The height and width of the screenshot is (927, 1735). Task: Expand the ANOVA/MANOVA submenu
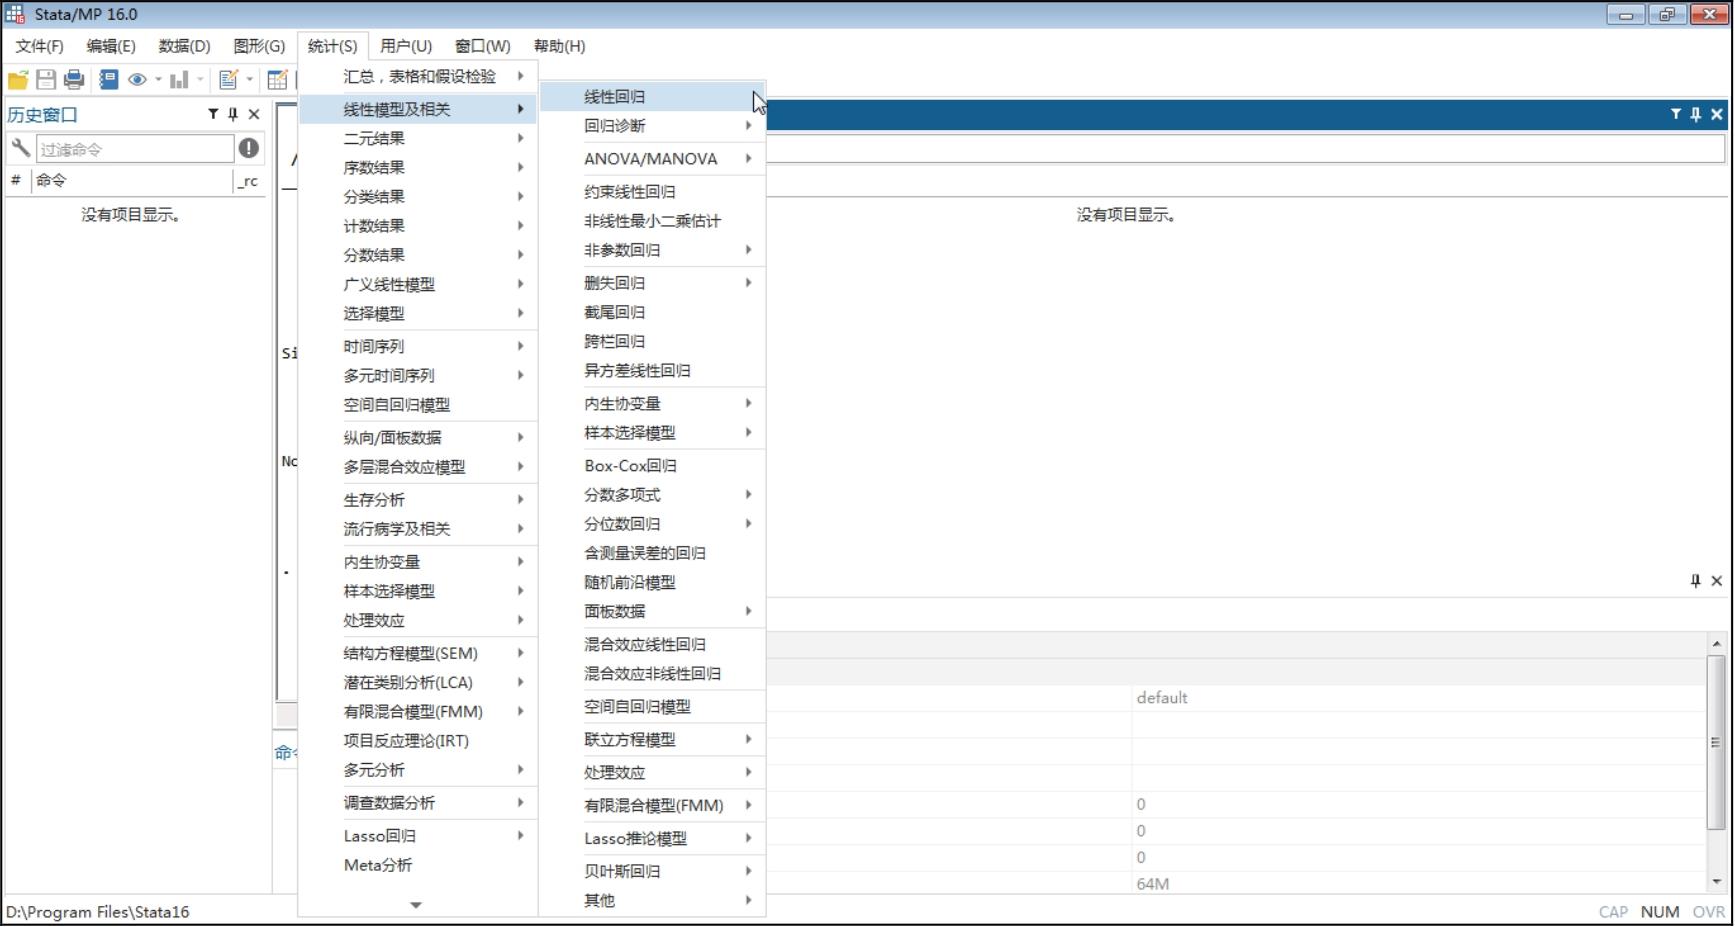point(653,159)
